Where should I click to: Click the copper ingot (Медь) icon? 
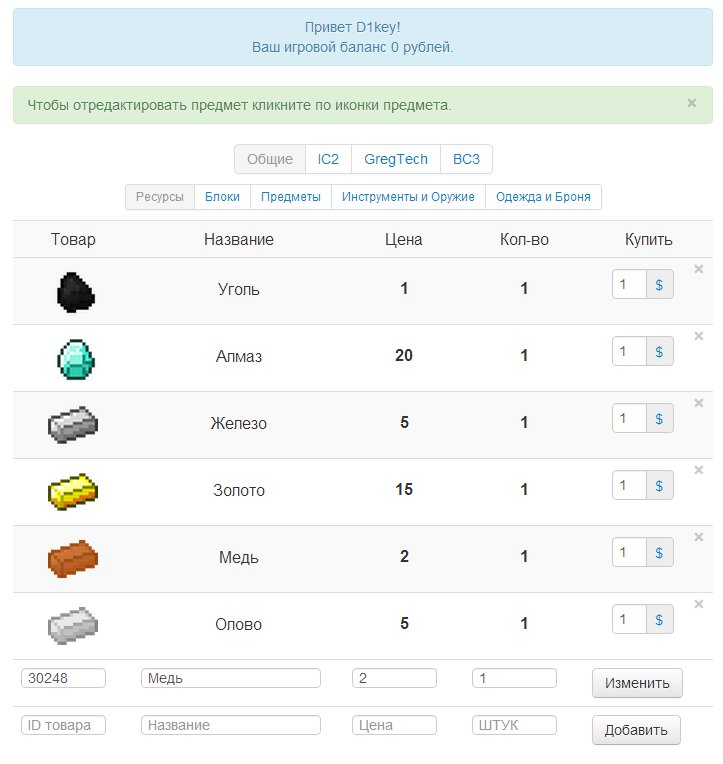click(73, 559)
